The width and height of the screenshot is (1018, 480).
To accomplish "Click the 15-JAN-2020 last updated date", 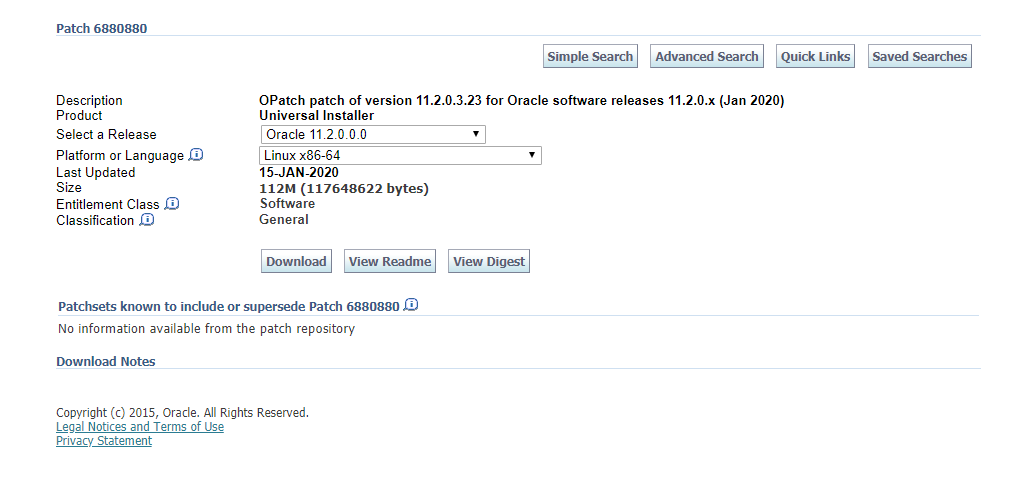I will (299, 172).
